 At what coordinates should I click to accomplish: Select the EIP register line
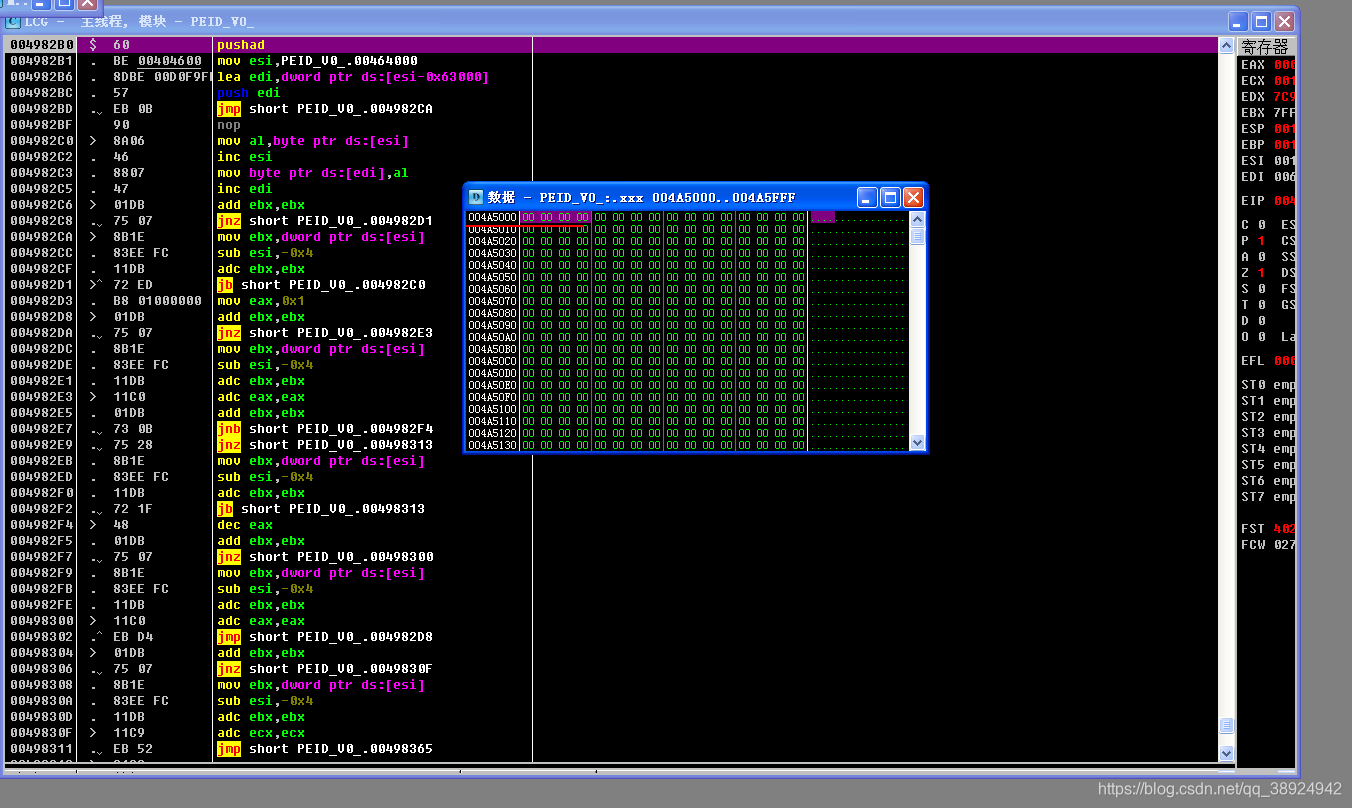(1268, 201)
